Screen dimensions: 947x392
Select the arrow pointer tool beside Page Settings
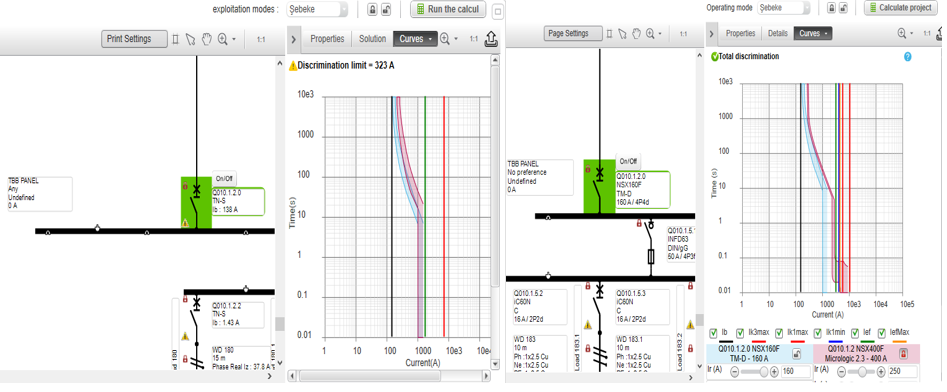pos(624,34)
